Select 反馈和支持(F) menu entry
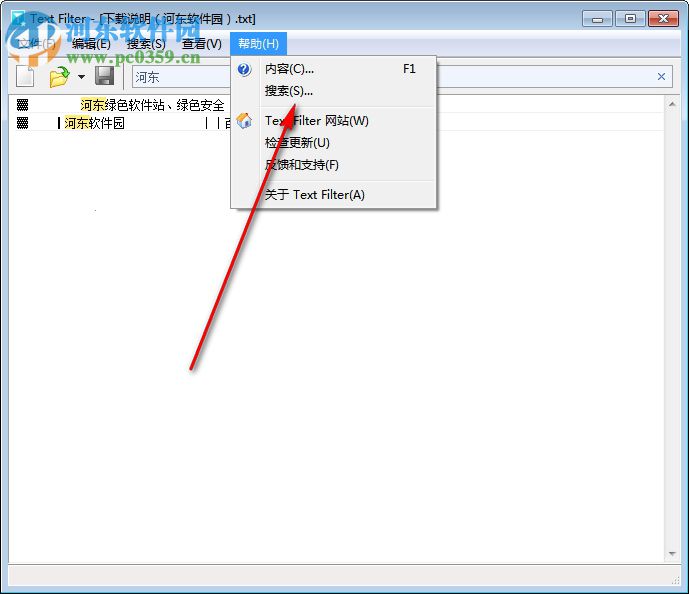 pos(334,165)
